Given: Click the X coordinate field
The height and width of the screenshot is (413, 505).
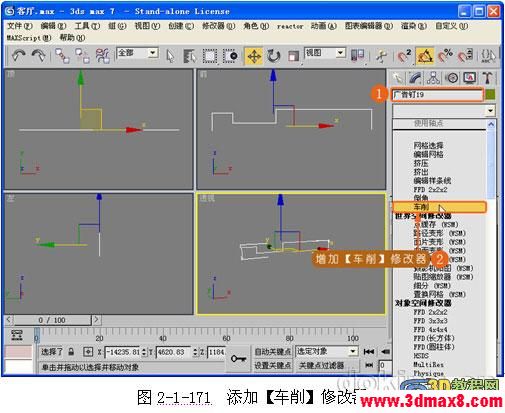Looking at the screenshot, I should (123, 352).
